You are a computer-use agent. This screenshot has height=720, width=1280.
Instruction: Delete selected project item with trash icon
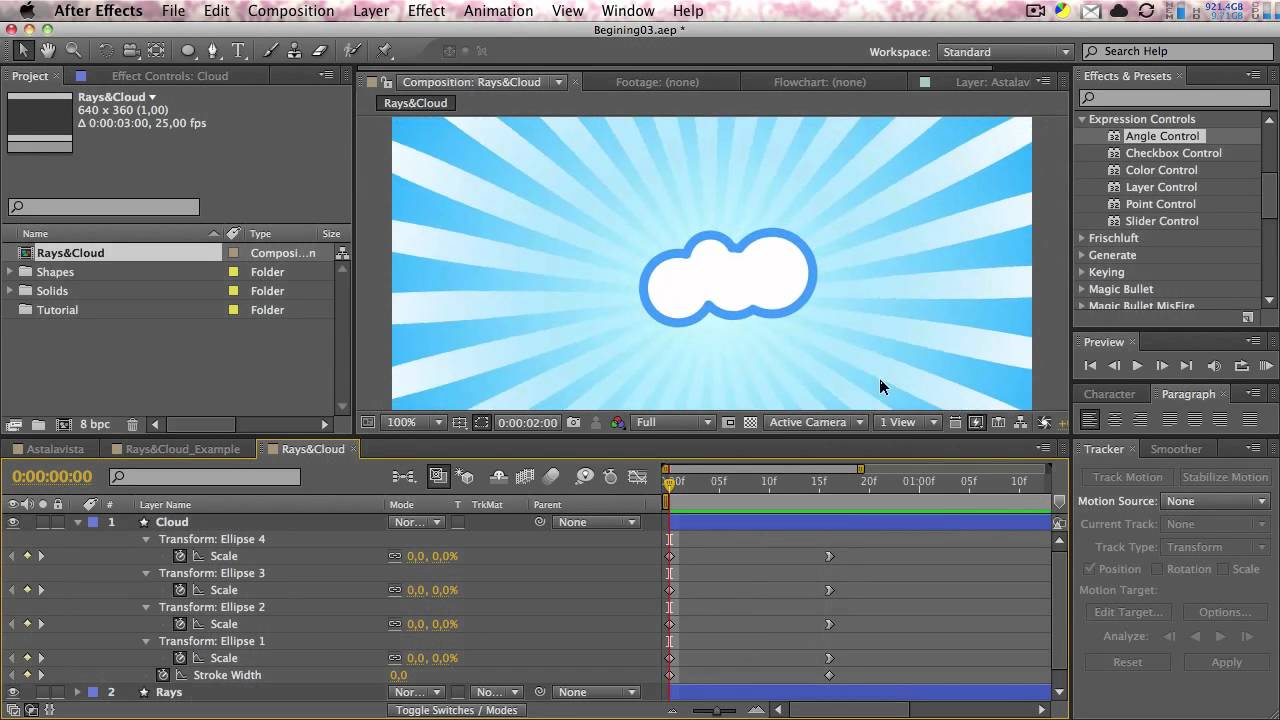132,425
